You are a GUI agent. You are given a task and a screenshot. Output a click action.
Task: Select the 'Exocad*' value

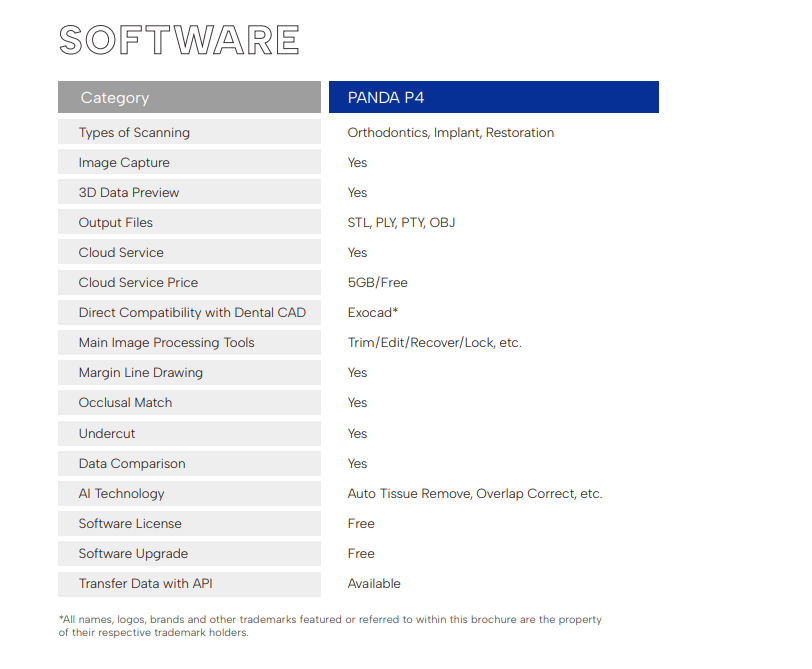tap(373, 313)
